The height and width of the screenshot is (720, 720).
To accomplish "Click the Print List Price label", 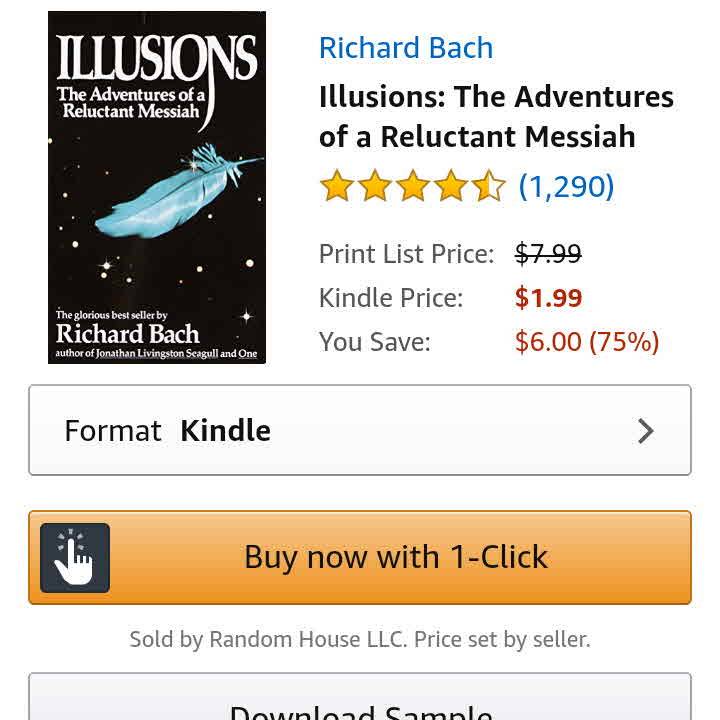I will coord(406,254).
